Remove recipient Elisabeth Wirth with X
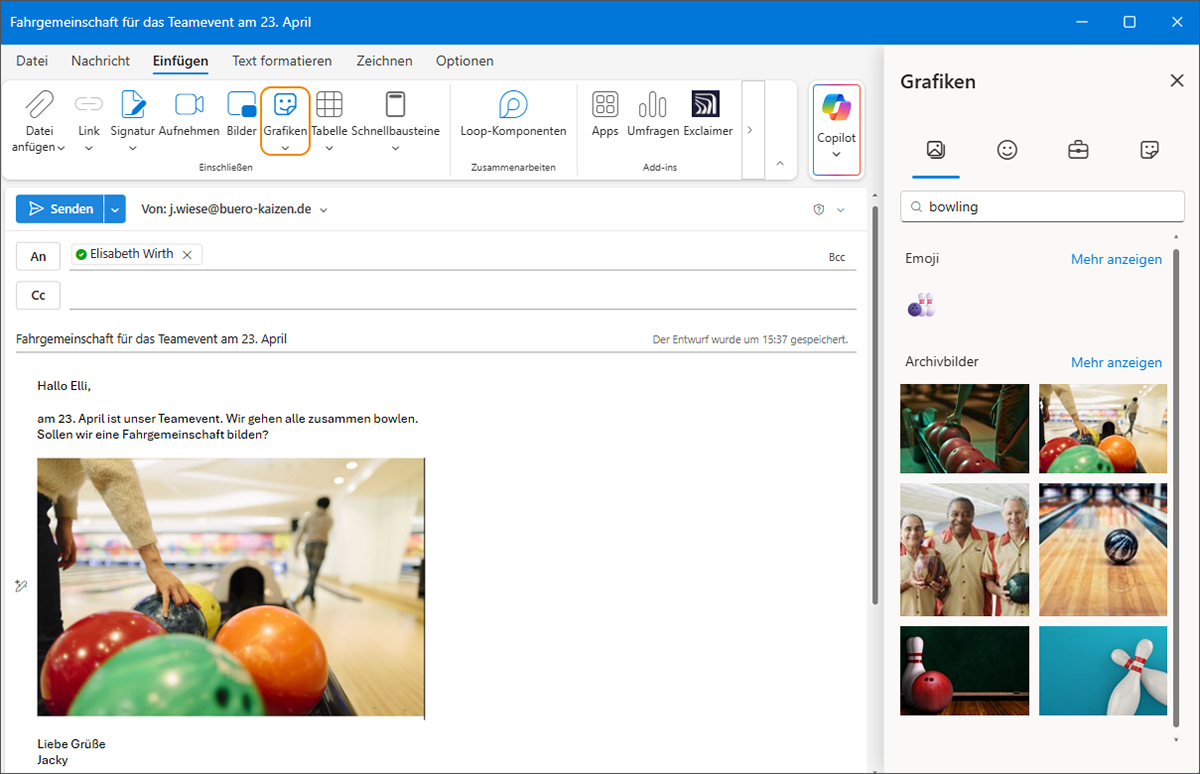This screenshot has height=774, width=1200. click(187, 254)
